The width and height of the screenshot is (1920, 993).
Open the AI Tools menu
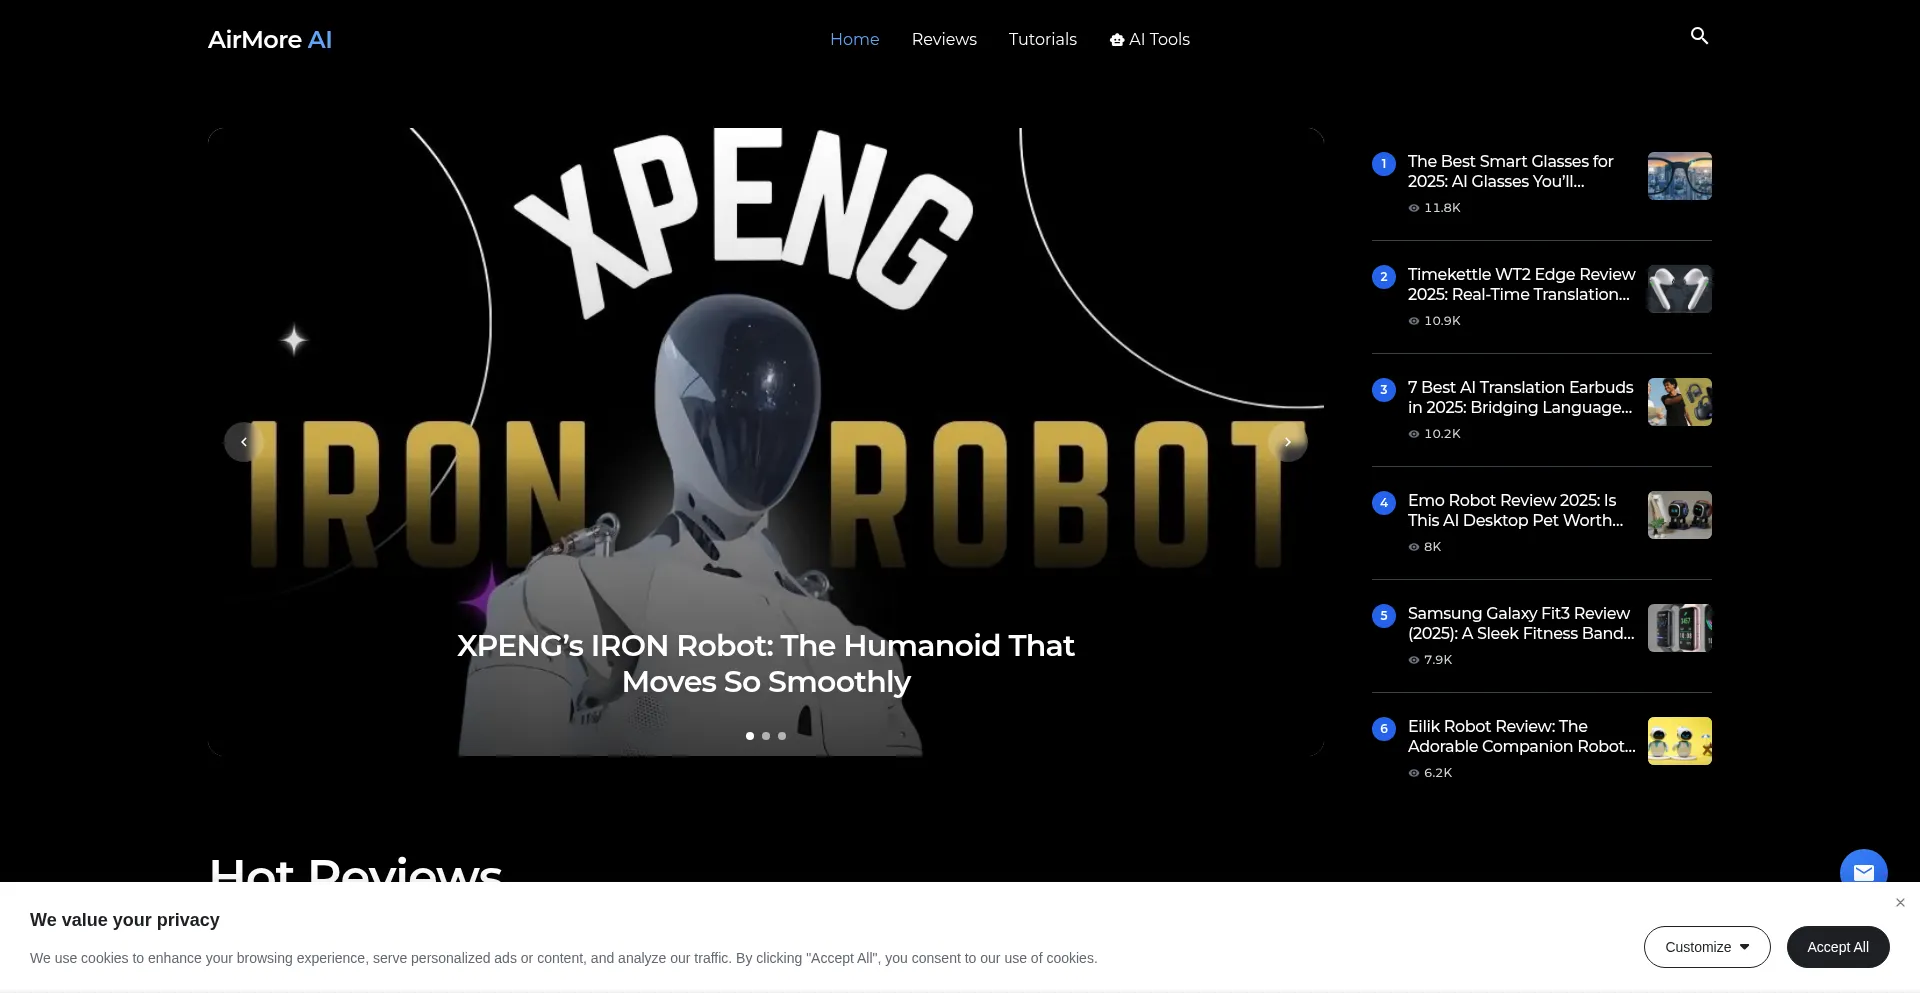(1150, 39)
